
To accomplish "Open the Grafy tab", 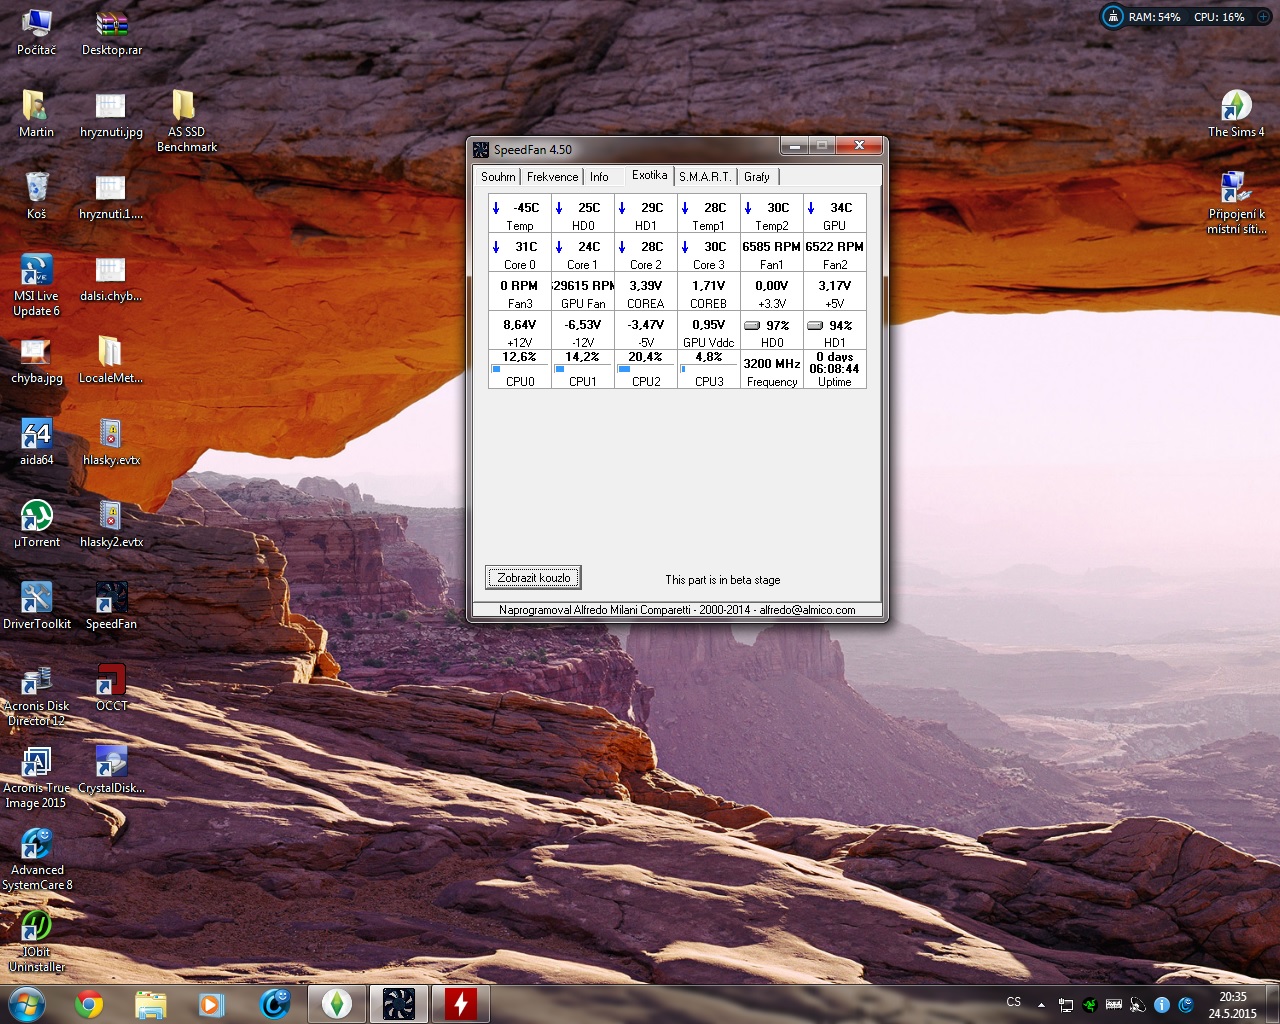I will click(757, 177).
